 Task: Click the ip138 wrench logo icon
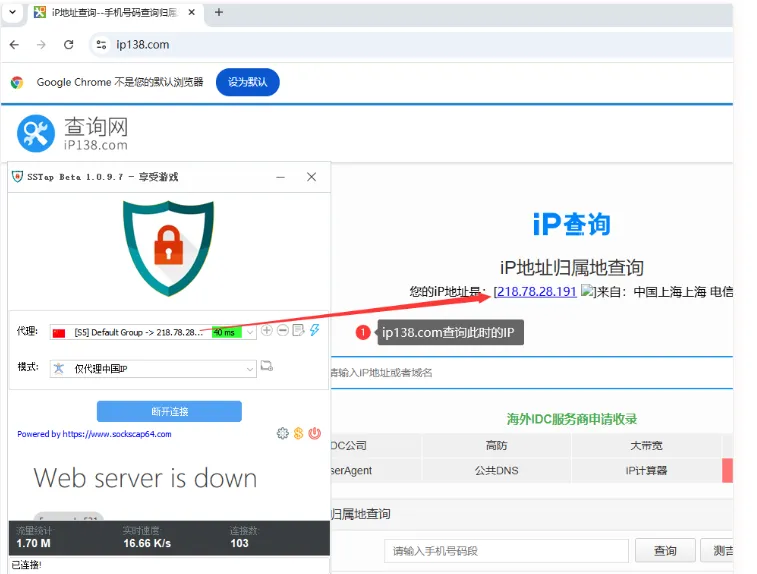coord(36,133)
